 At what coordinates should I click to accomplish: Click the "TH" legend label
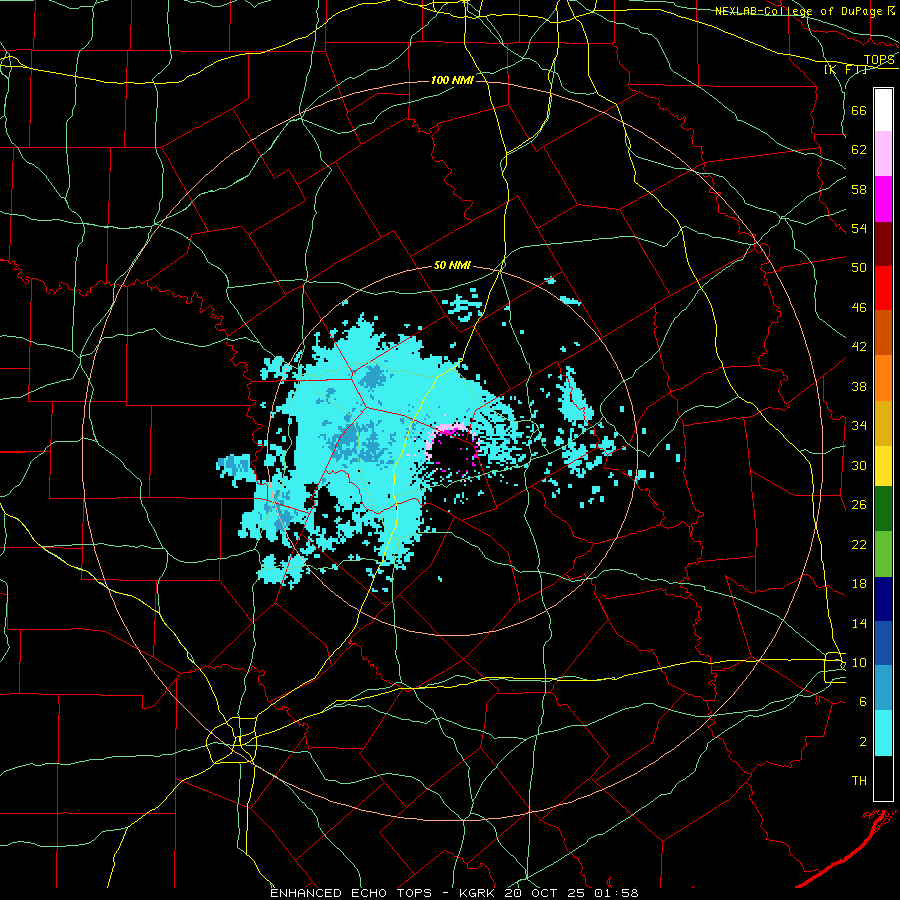coord(859,781)
